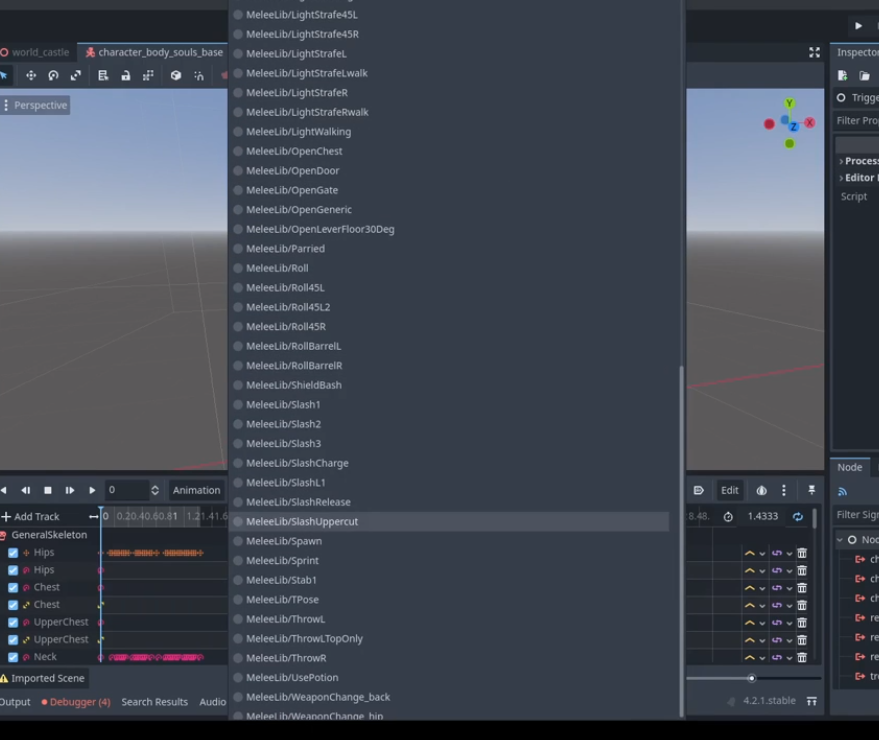
Task: Expand the bottom panel toggle icon
Action: coord(812,701)
